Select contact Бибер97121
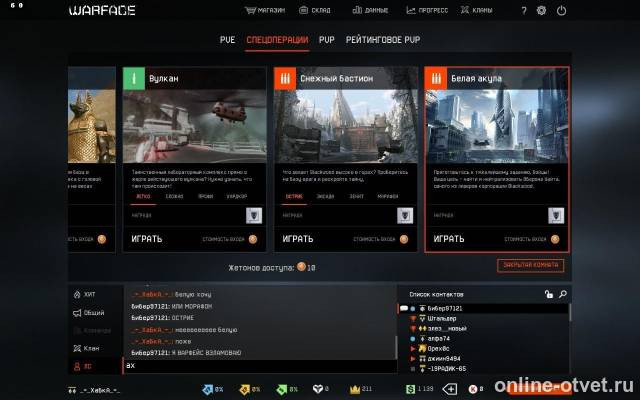This screenshot has height=400, width=640. pos(483,309)
